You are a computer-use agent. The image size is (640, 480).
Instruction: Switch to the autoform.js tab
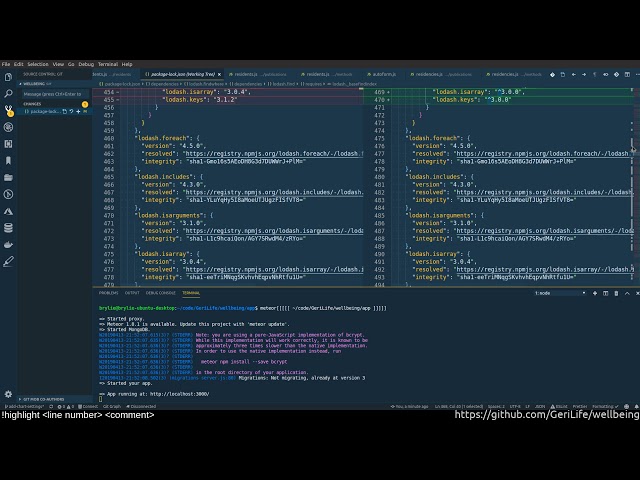tap(382, 74)
